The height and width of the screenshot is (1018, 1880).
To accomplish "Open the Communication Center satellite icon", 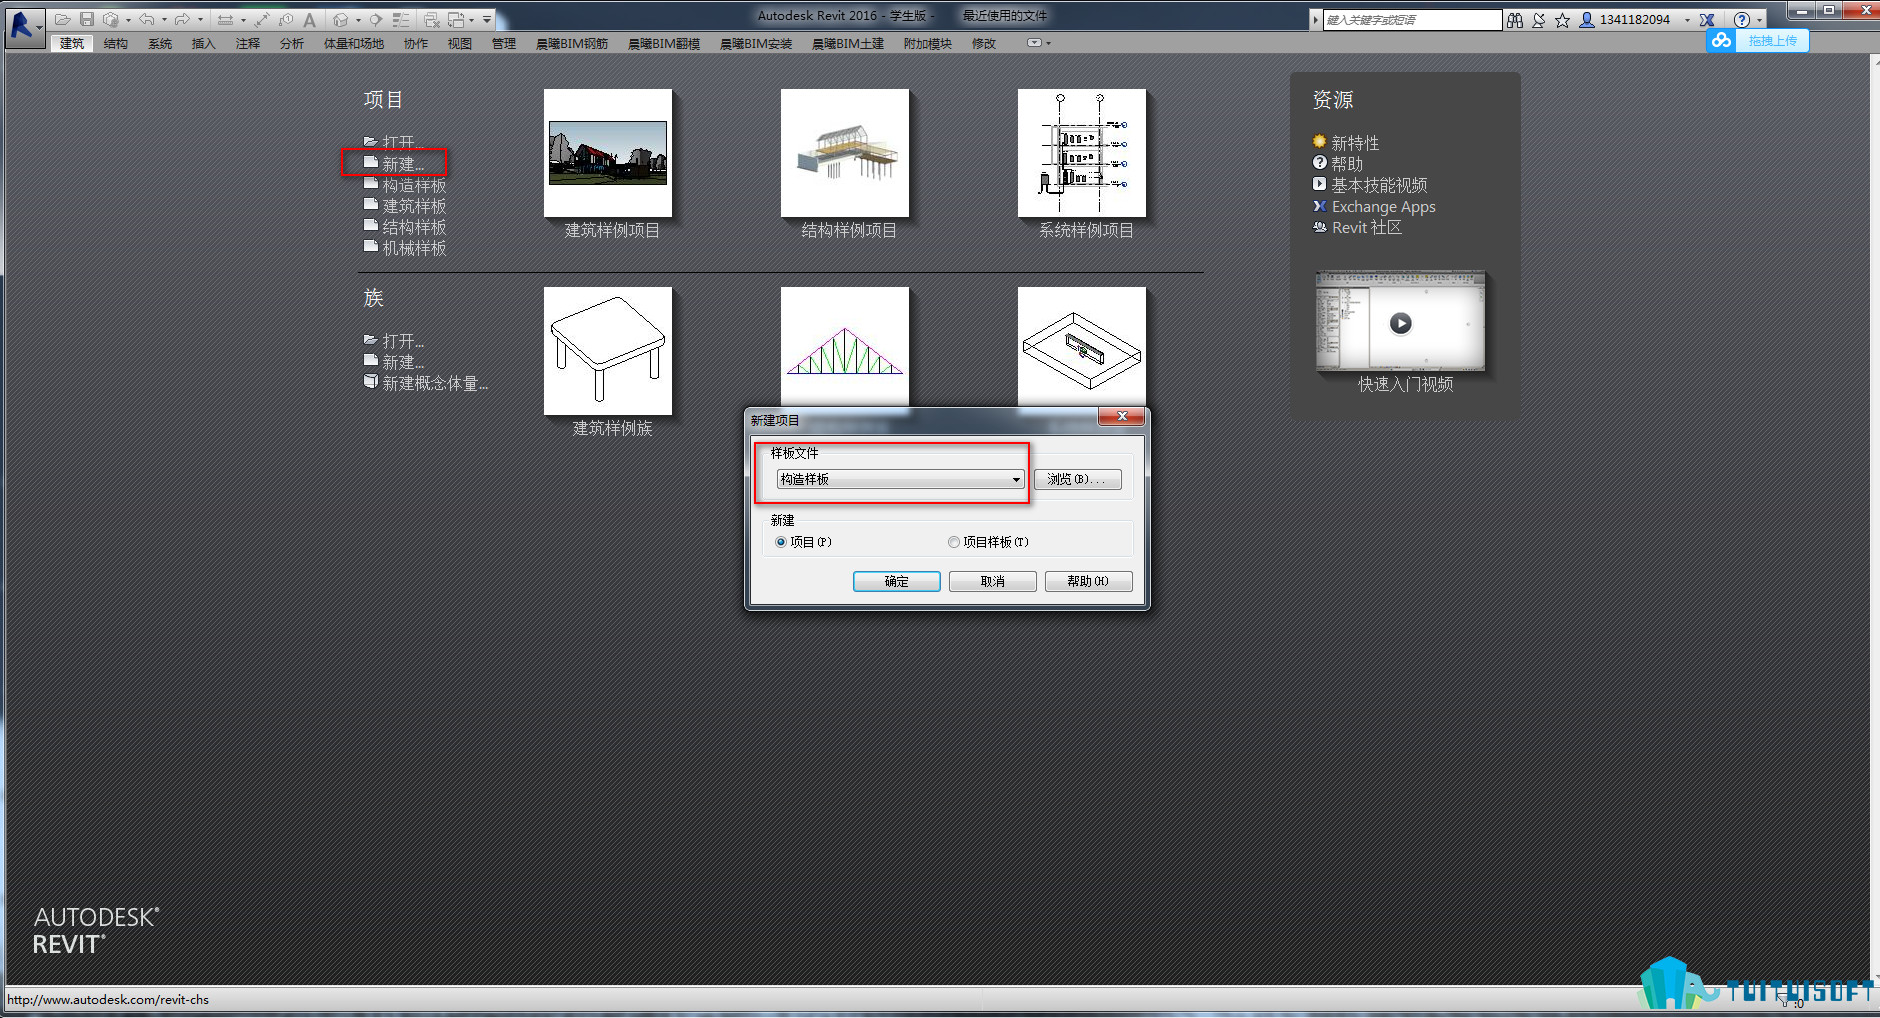I will tap(1539, 20).
